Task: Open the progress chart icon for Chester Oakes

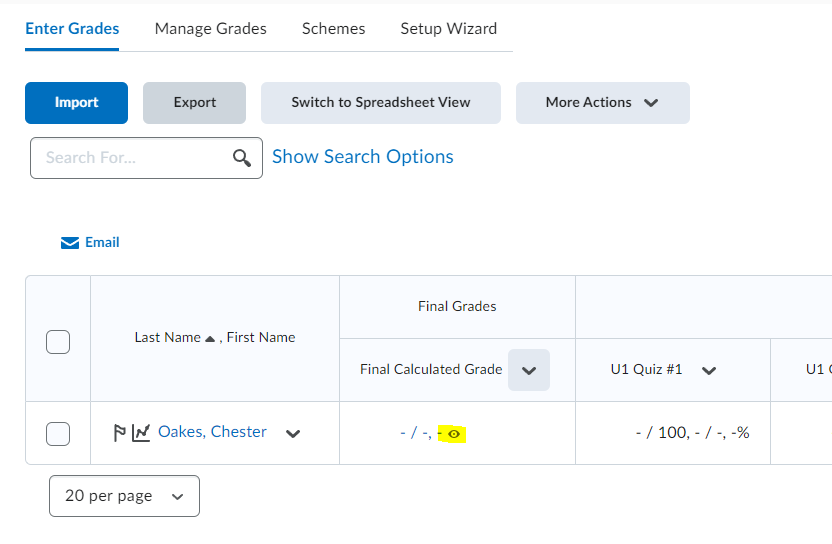Action: coord(141,433)
